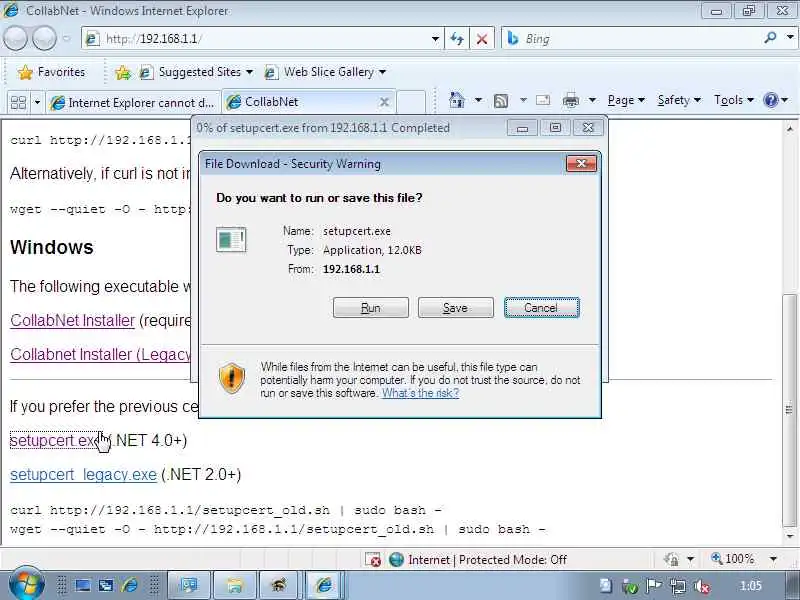Click the Print toolbar icon
Viewport: 800px width, 600px height.
(x=570, y=101)
